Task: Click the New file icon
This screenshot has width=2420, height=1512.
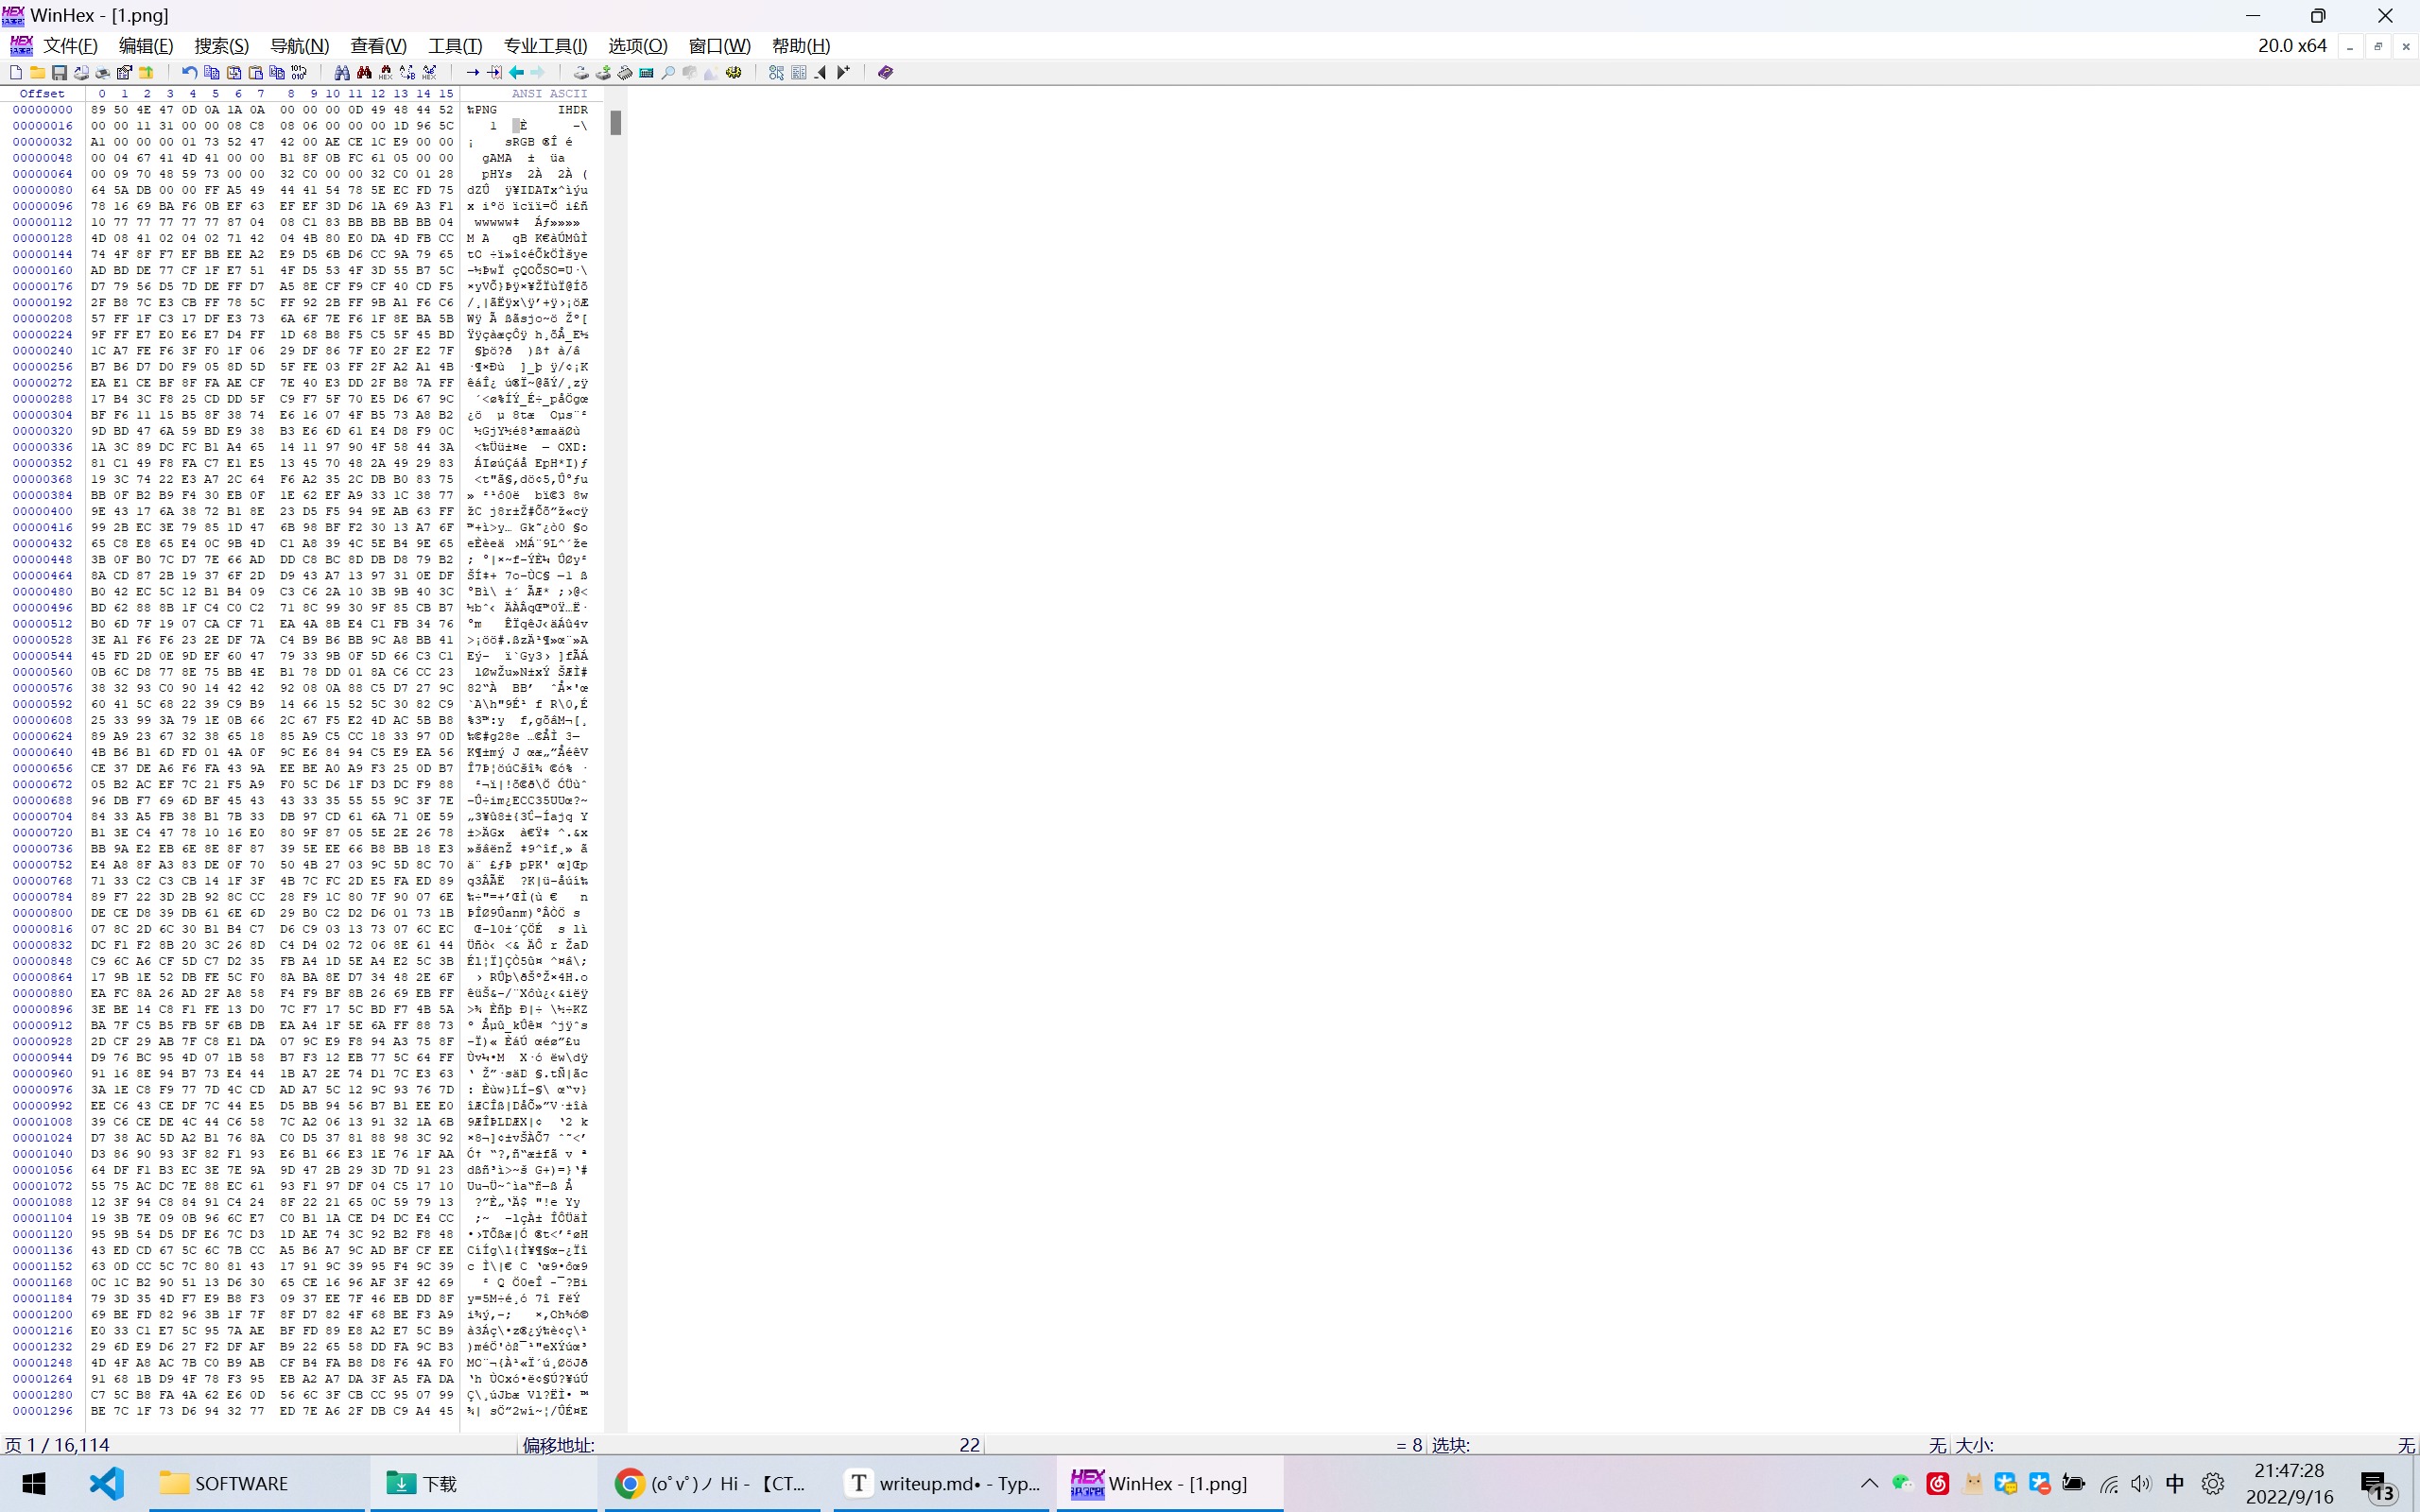Action: point(16,72)
